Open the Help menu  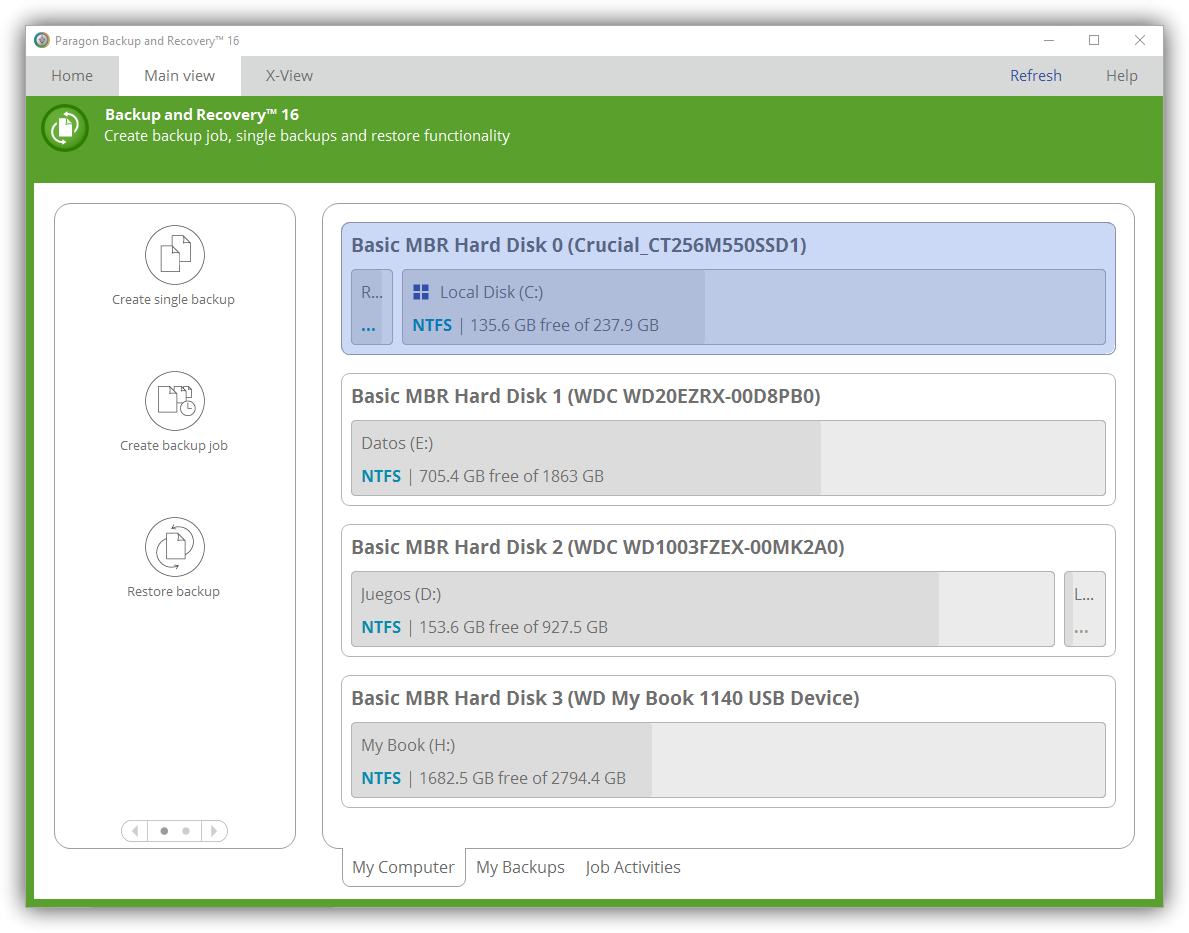tap(1122, 76)
